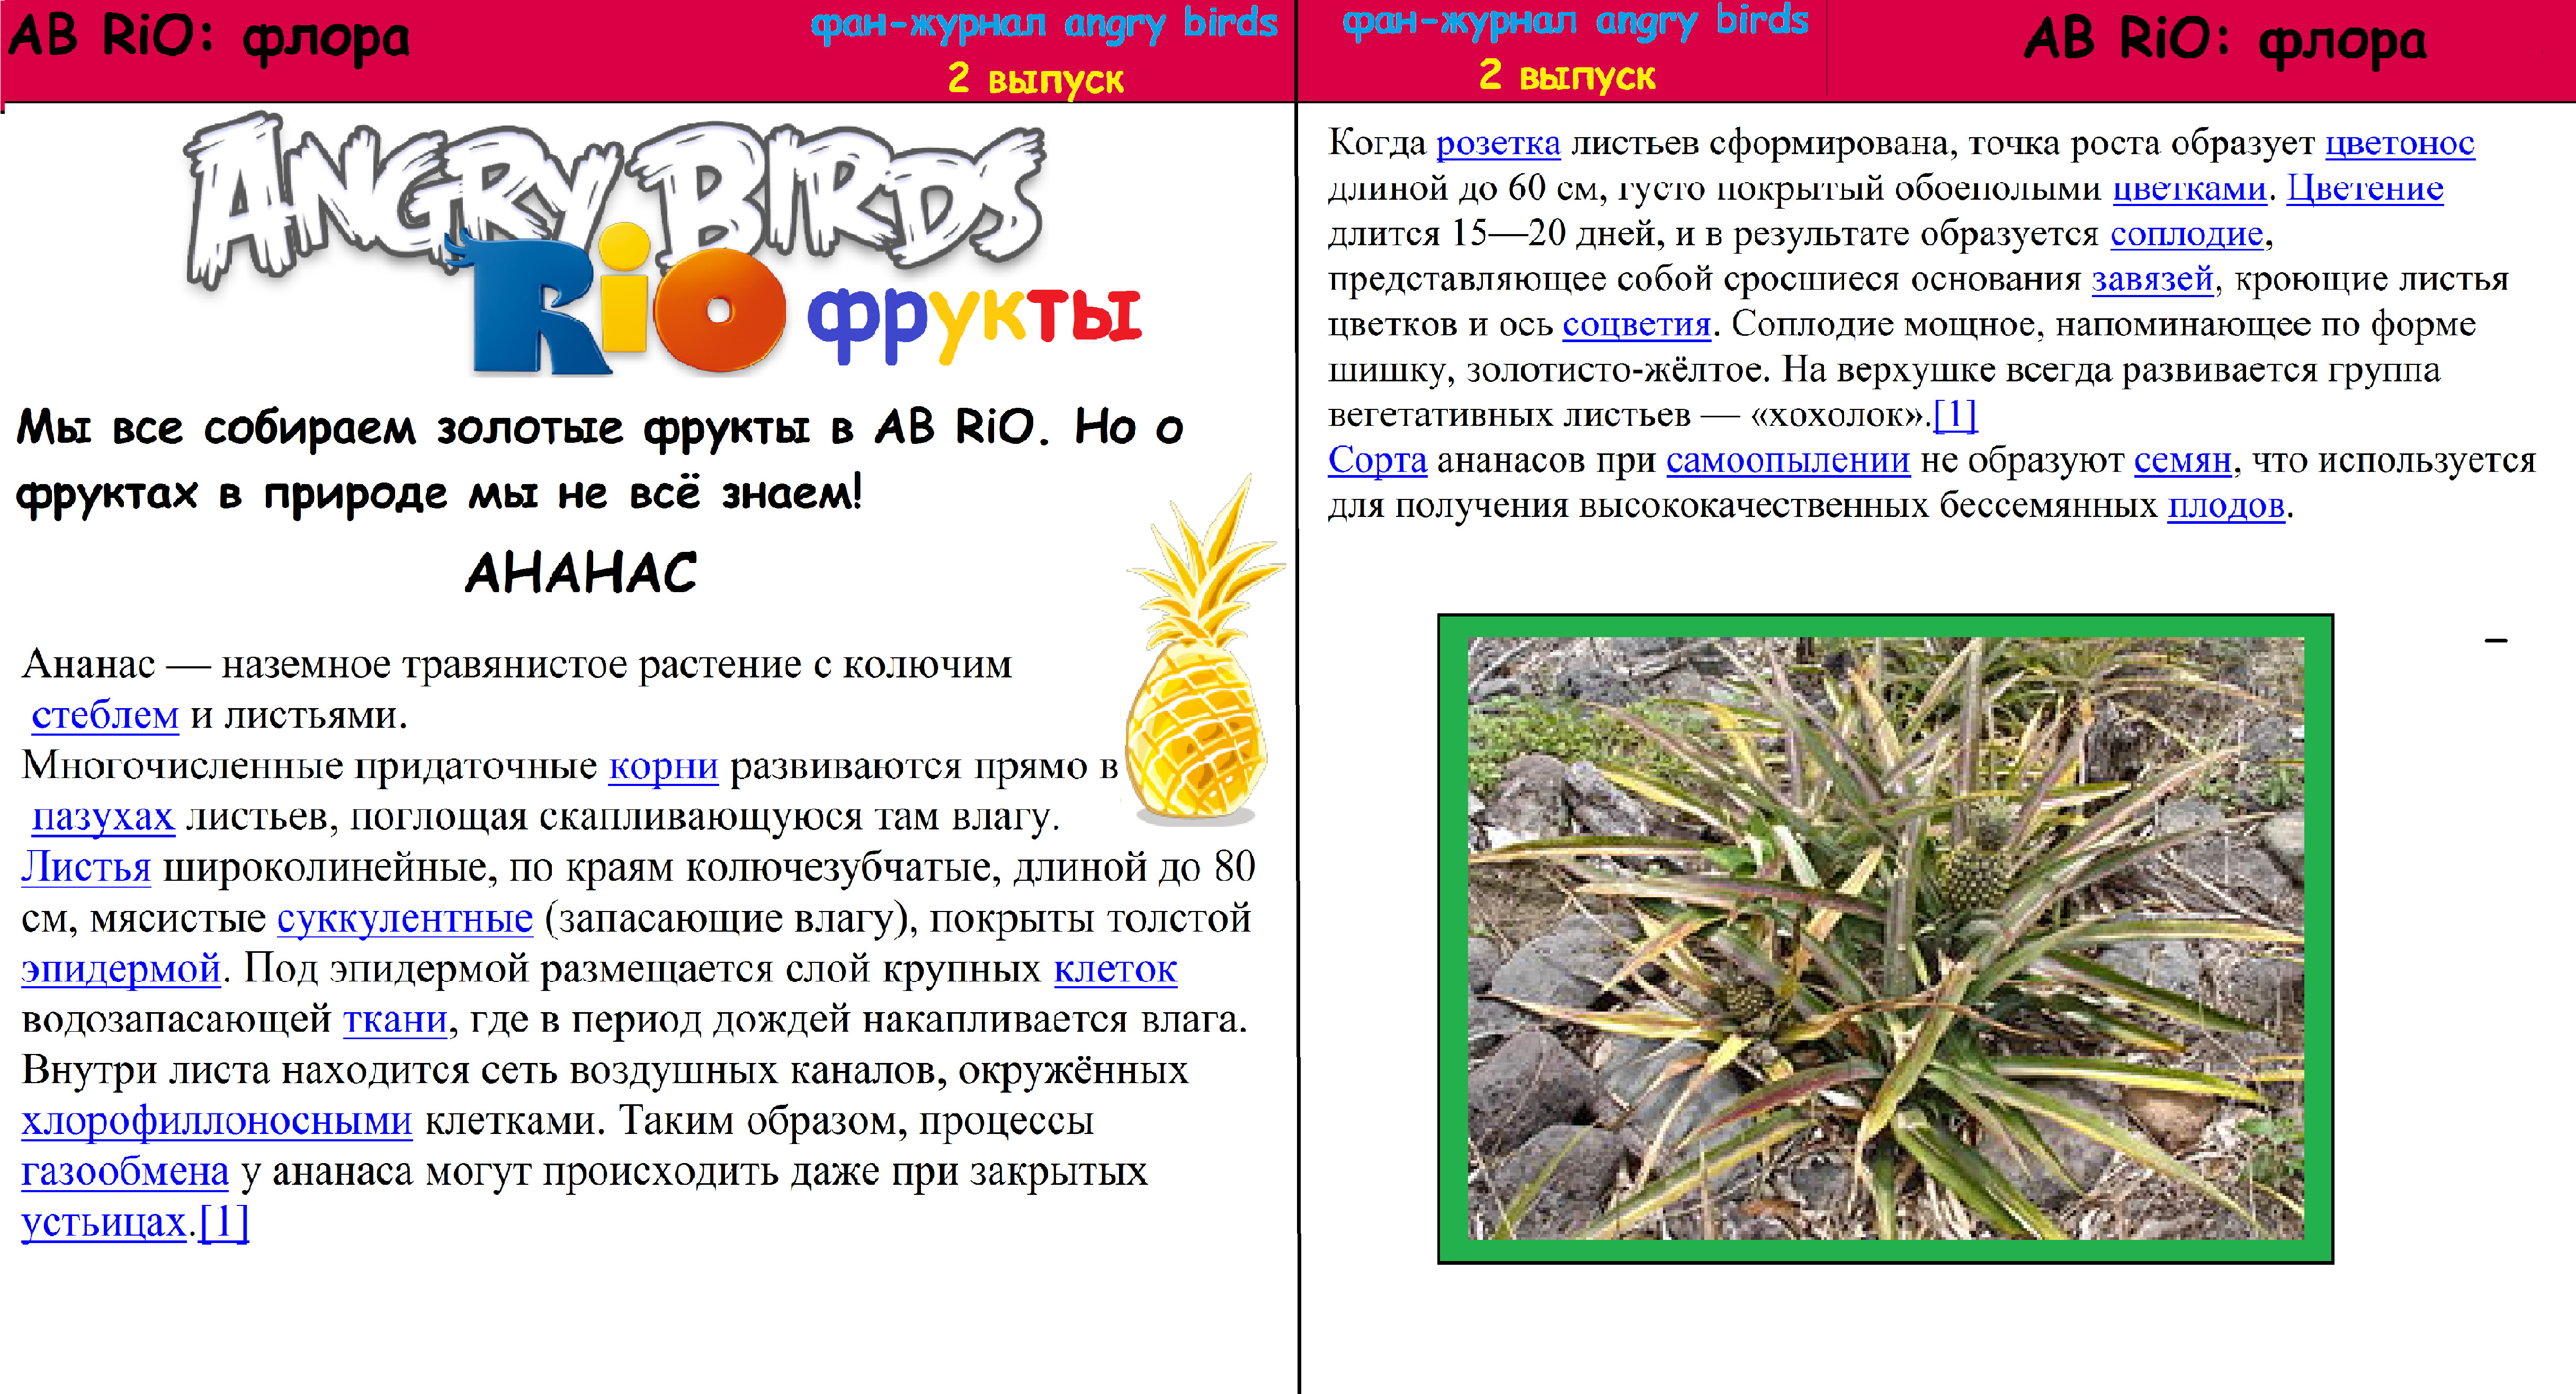Open the 'эпидермой' link
The width and height of the screenshot is (2576, 1394).
[120, 969]
